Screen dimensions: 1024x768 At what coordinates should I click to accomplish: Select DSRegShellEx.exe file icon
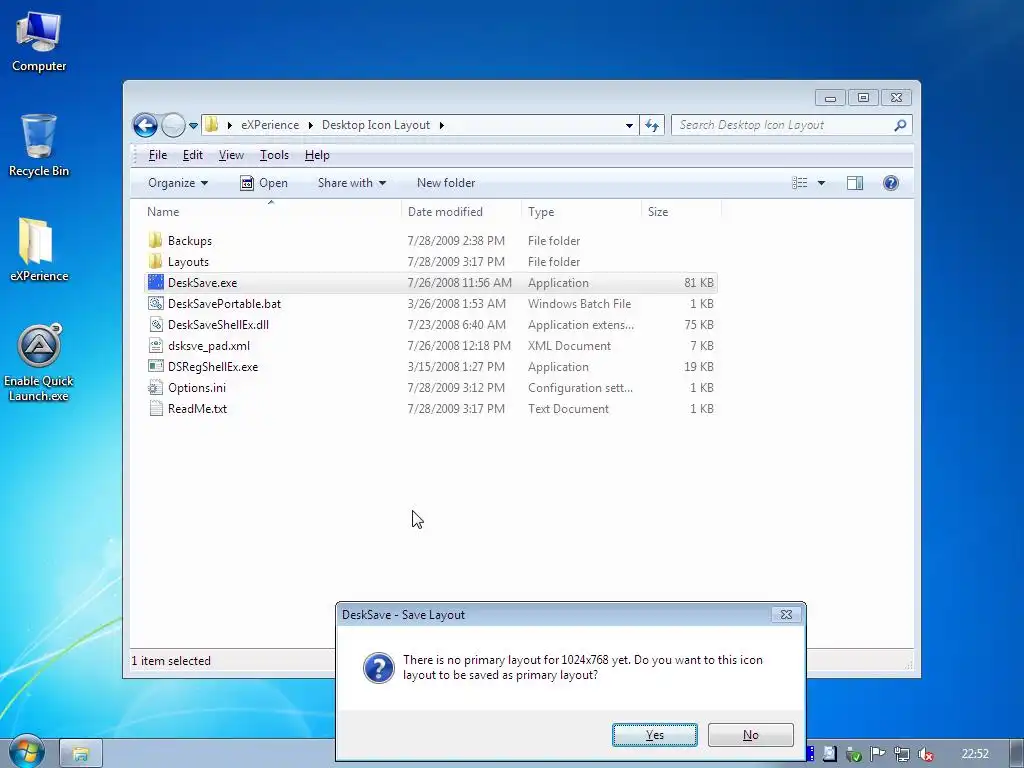[155, 366]
